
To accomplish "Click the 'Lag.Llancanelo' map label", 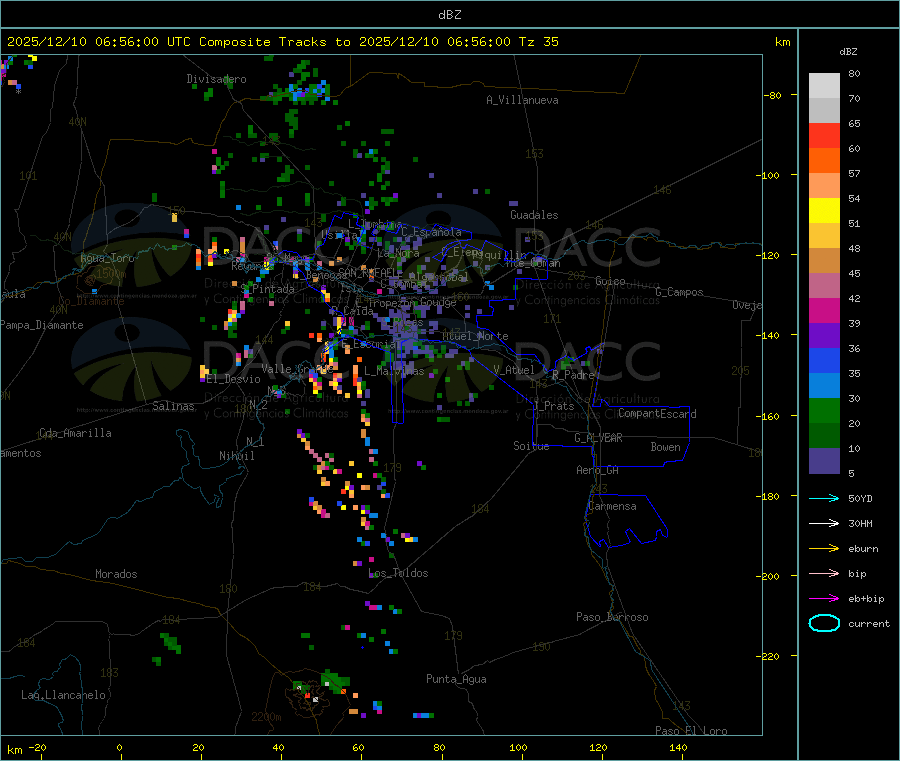I will [63, 695].
